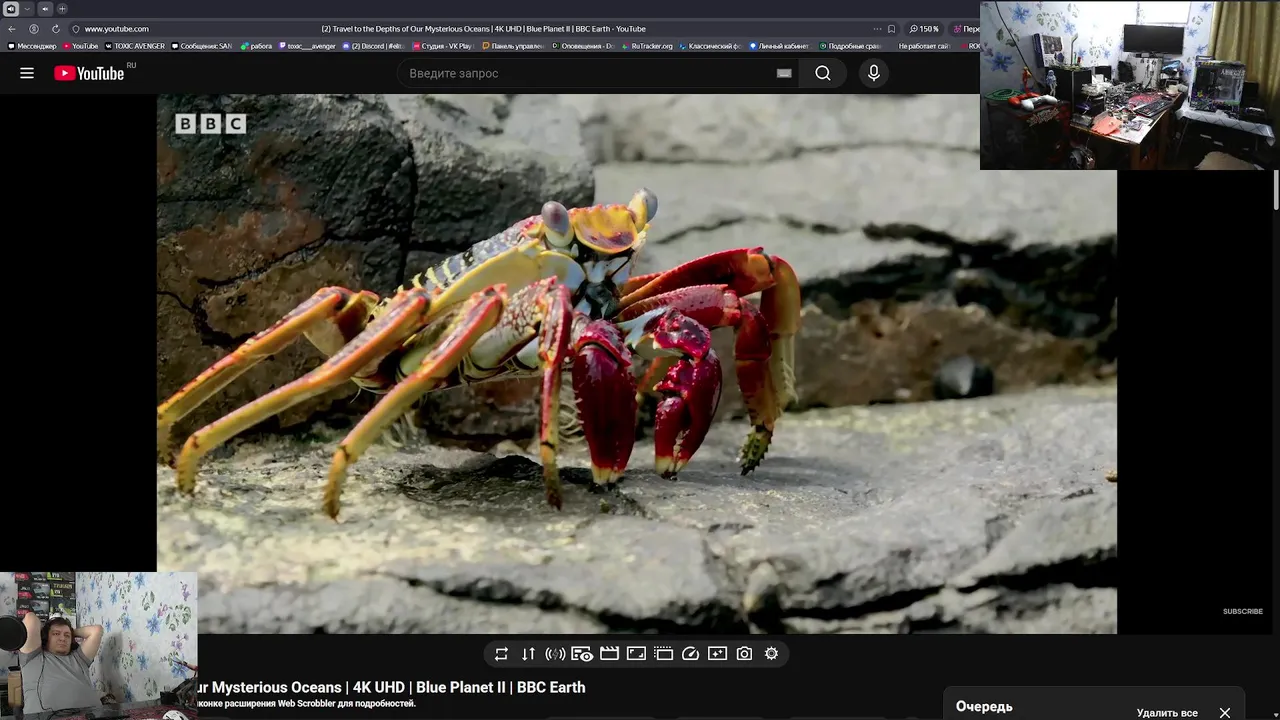Open the YouTube bookmark in bookmarks bar
Viewport: 1280px width, 720px height.
pyautogui.click(x=81, y=46)
